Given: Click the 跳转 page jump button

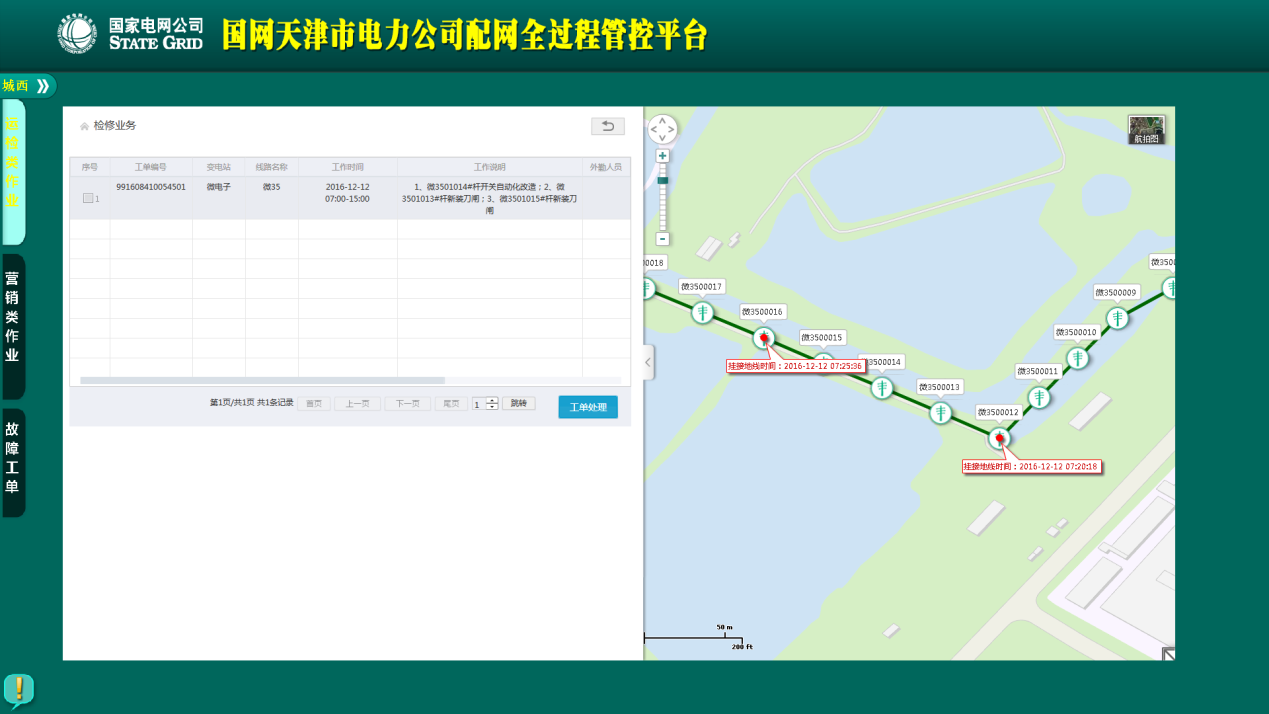Looking at the screenshot, I should 518,404.
